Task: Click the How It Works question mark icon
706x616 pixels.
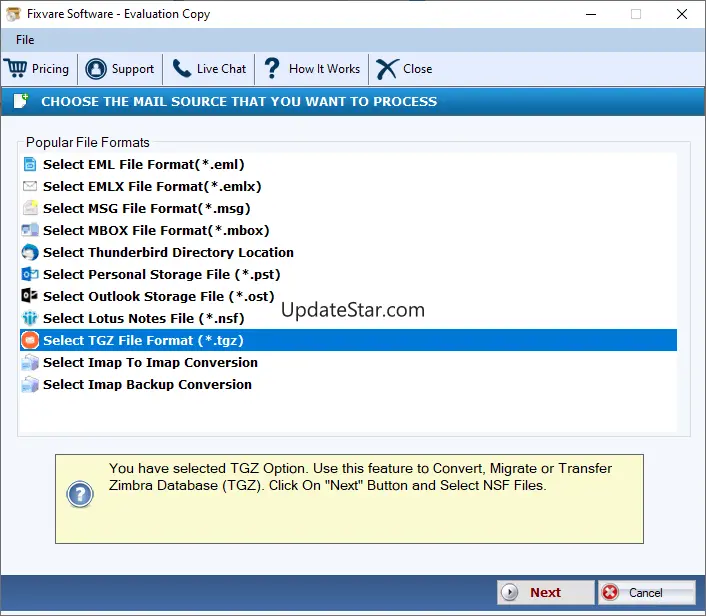Action: [x=272, y=68]
